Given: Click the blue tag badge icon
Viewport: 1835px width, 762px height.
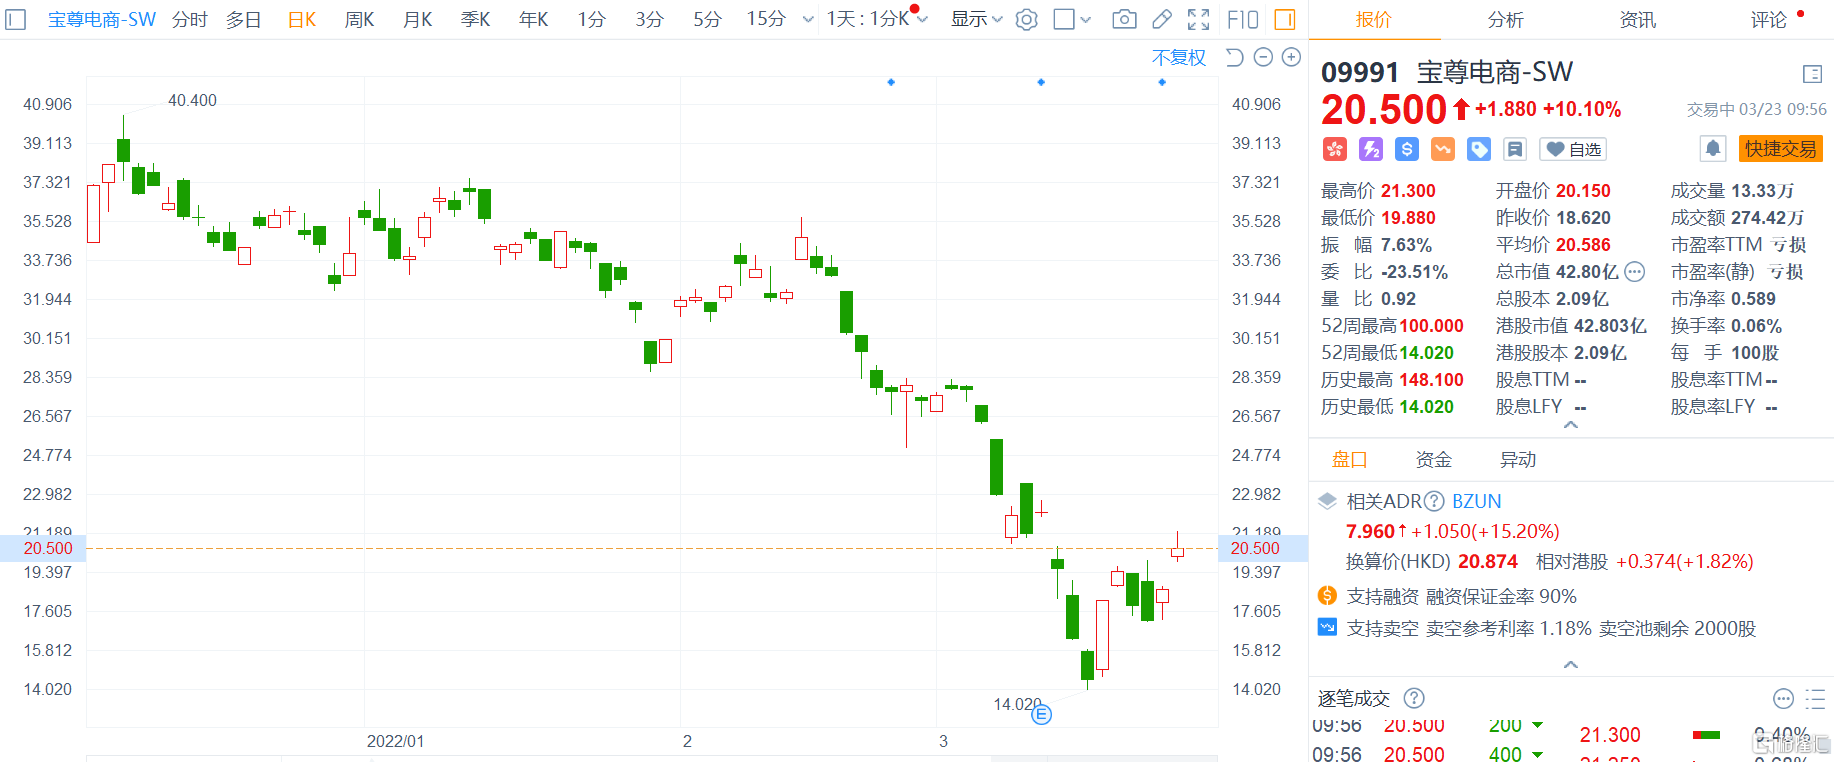Looking at the screenshot, I should [1479, 149].
